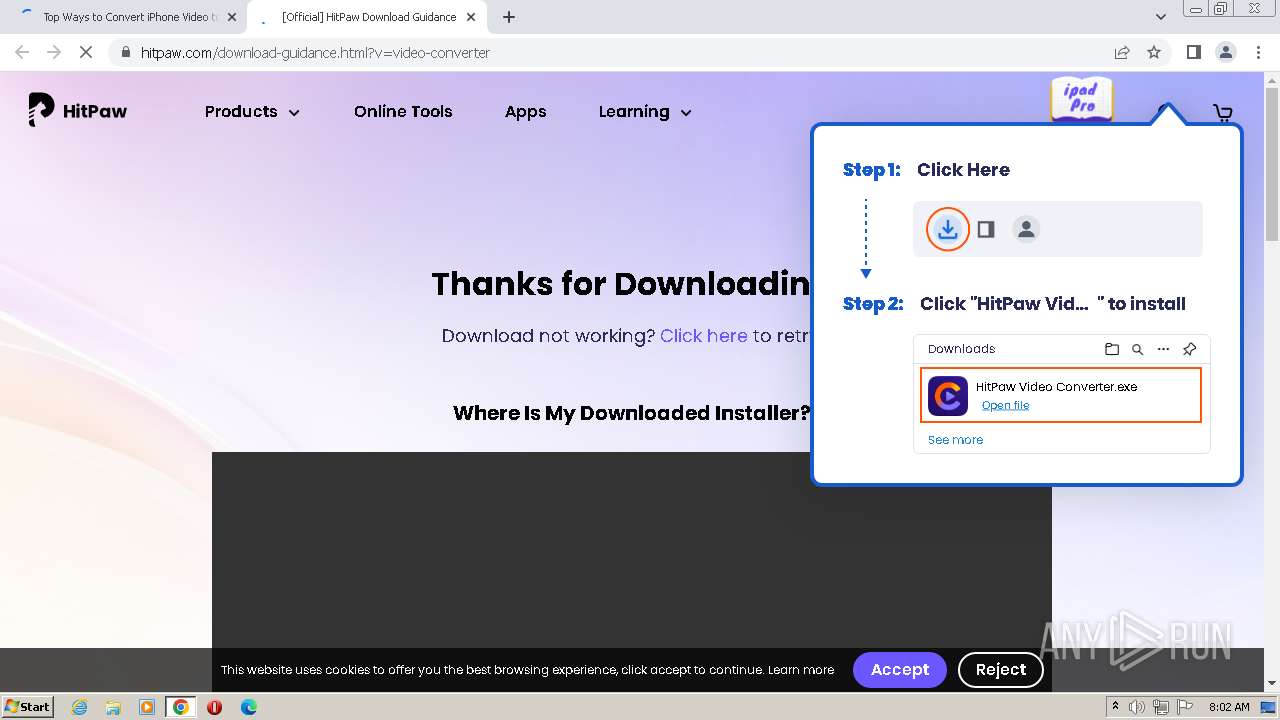Close the Top Ways to Convert tab
Screen dimensions: 1280x720
[x=232, y=17]
